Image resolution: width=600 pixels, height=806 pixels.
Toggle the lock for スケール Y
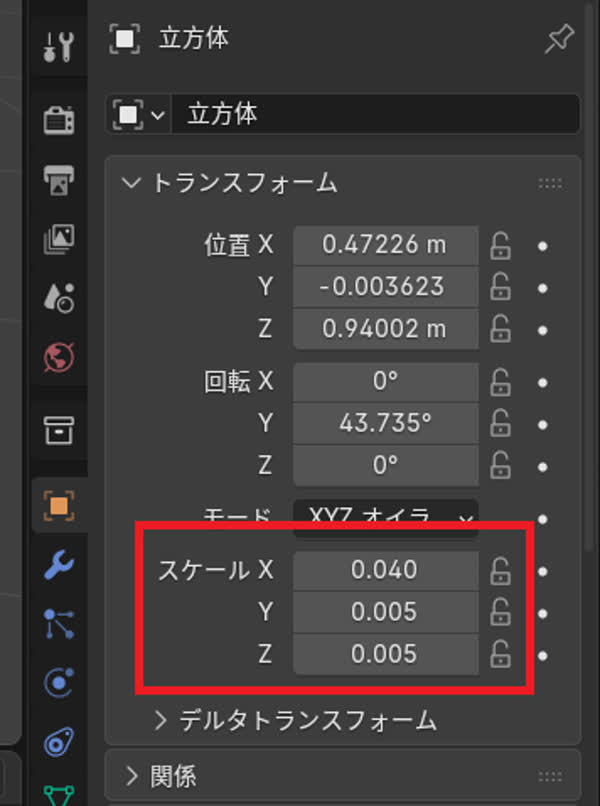(x=500, y=612)
